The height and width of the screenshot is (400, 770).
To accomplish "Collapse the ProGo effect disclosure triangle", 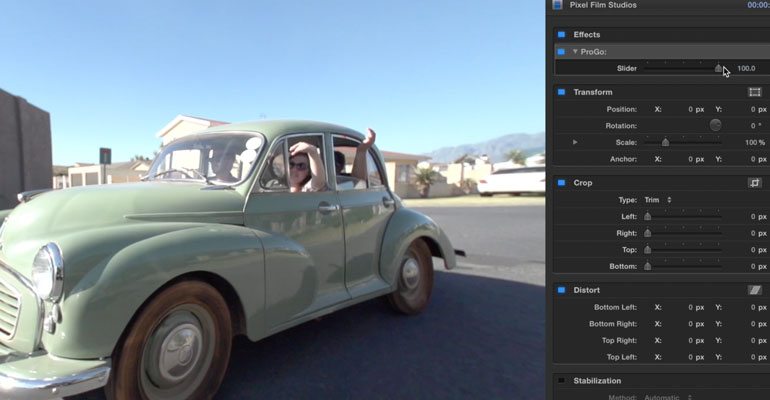I will pos(575,52).
